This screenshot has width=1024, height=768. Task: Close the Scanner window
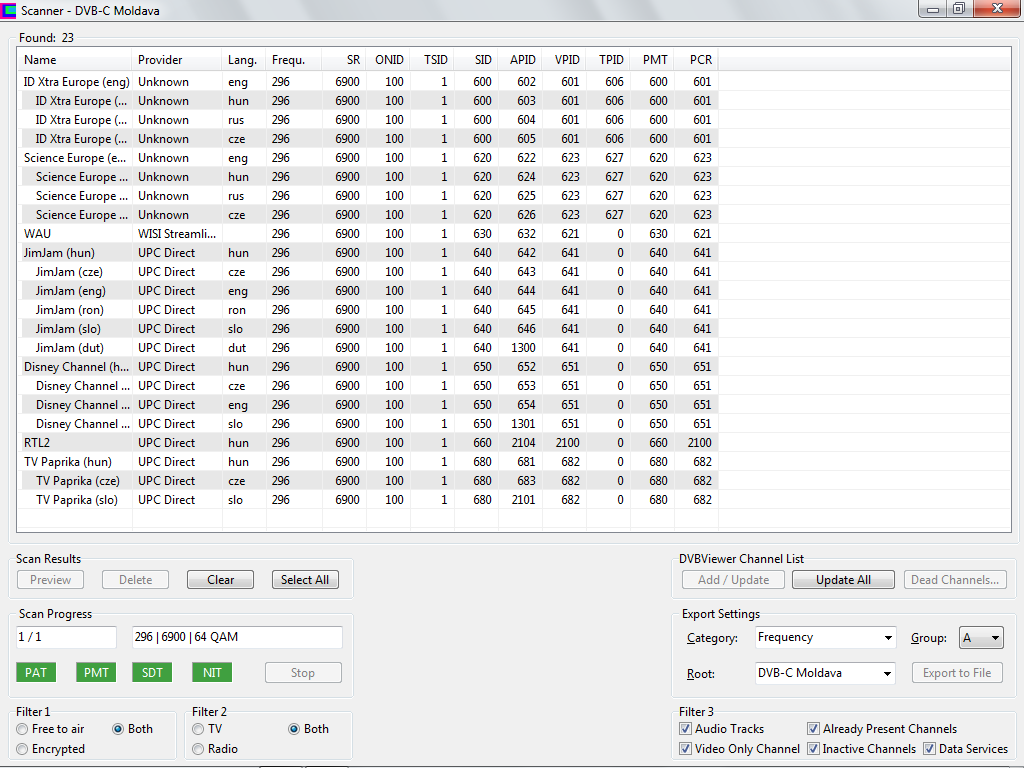click(x=997, y=8)
